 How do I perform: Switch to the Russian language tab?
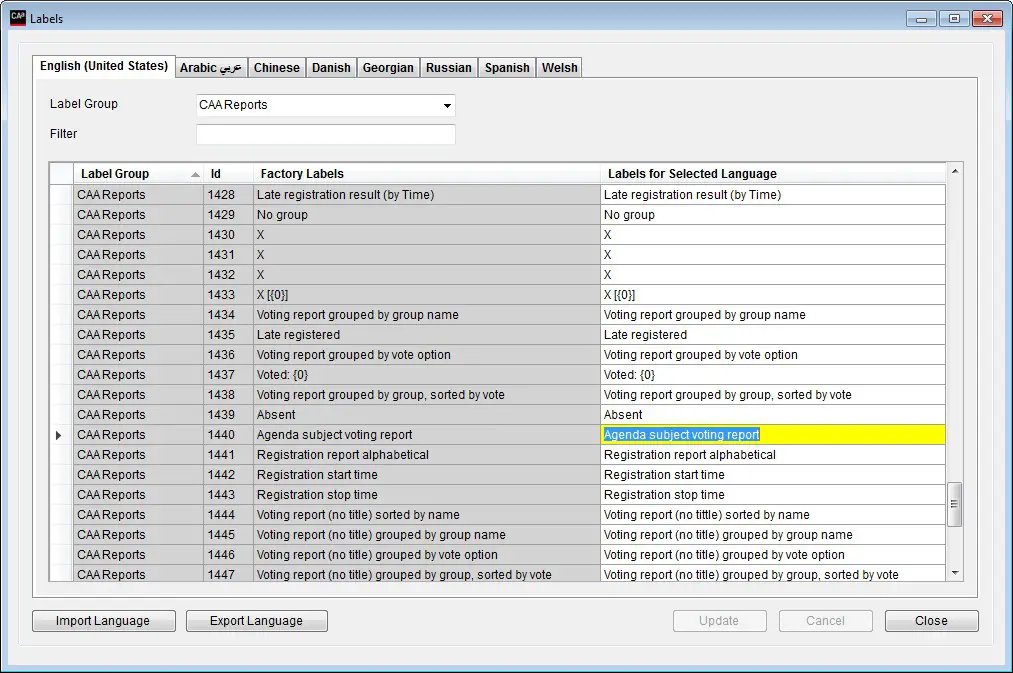point(448,67)
